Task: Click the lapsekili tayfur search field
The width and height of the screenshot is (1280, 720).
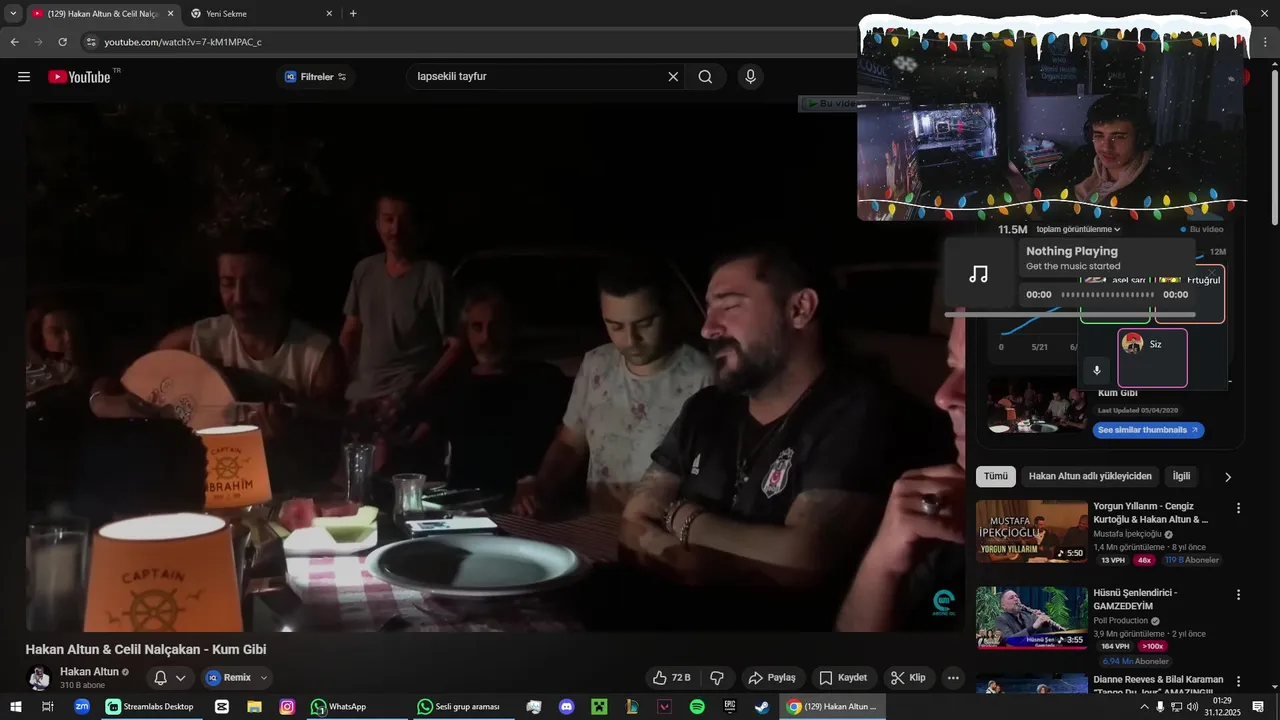Action: [x=538, y=77]
